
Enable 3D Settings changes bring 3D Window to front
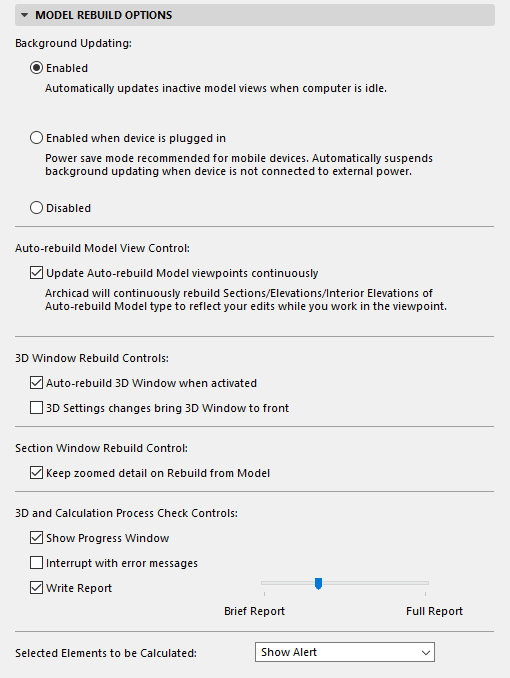pyautogui.click(x=36, y=408)
